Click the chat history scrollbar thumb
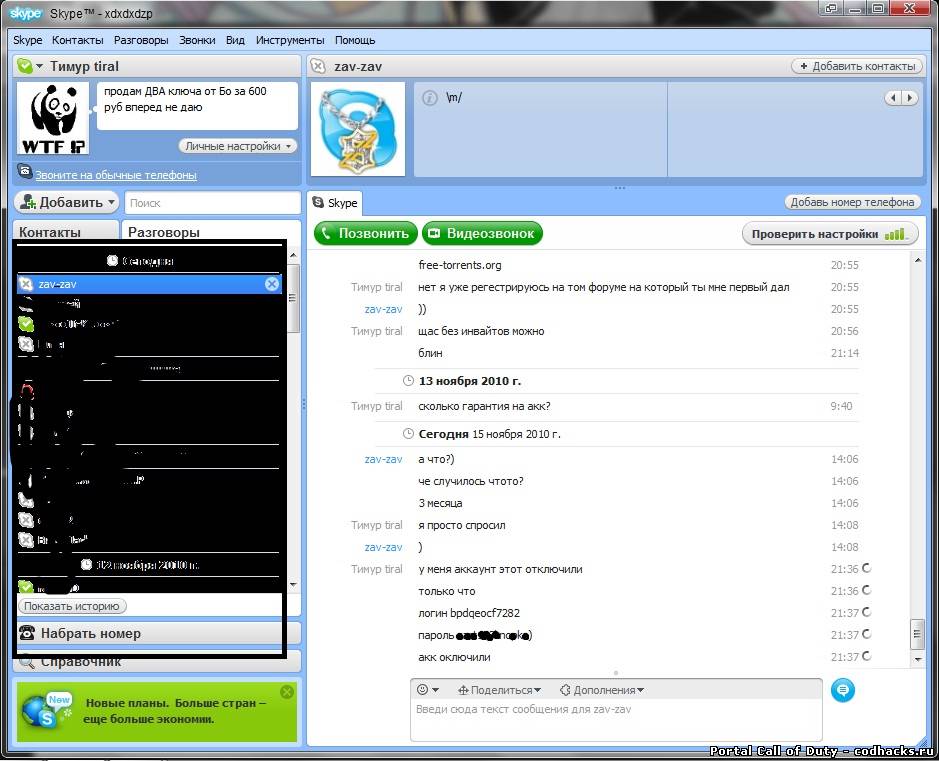This screenshot has height=761, width=939. point(917,635)
